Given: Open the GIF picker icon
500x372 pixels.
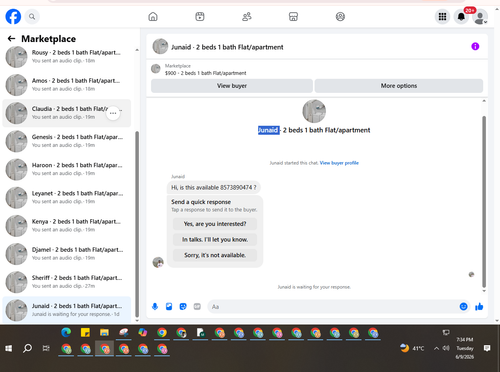Looking at the screenshot, I should coord(197,306).
